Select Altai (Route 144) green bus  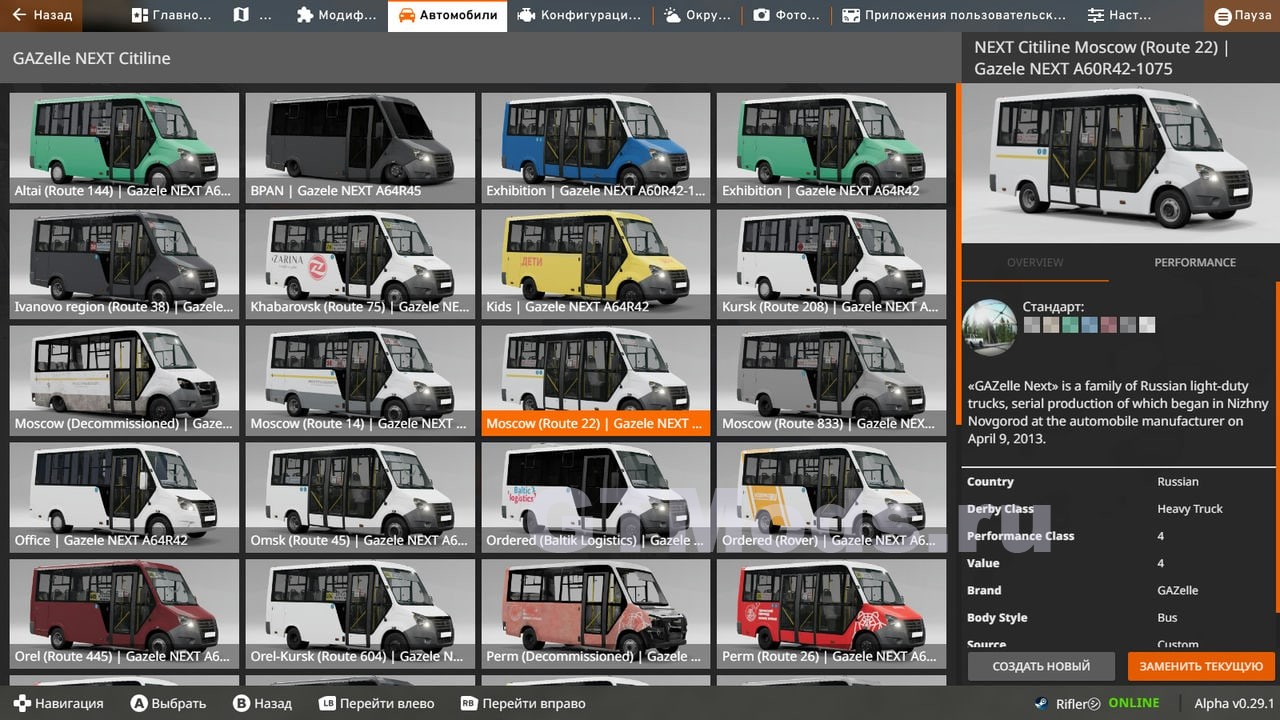click(124, 148)
